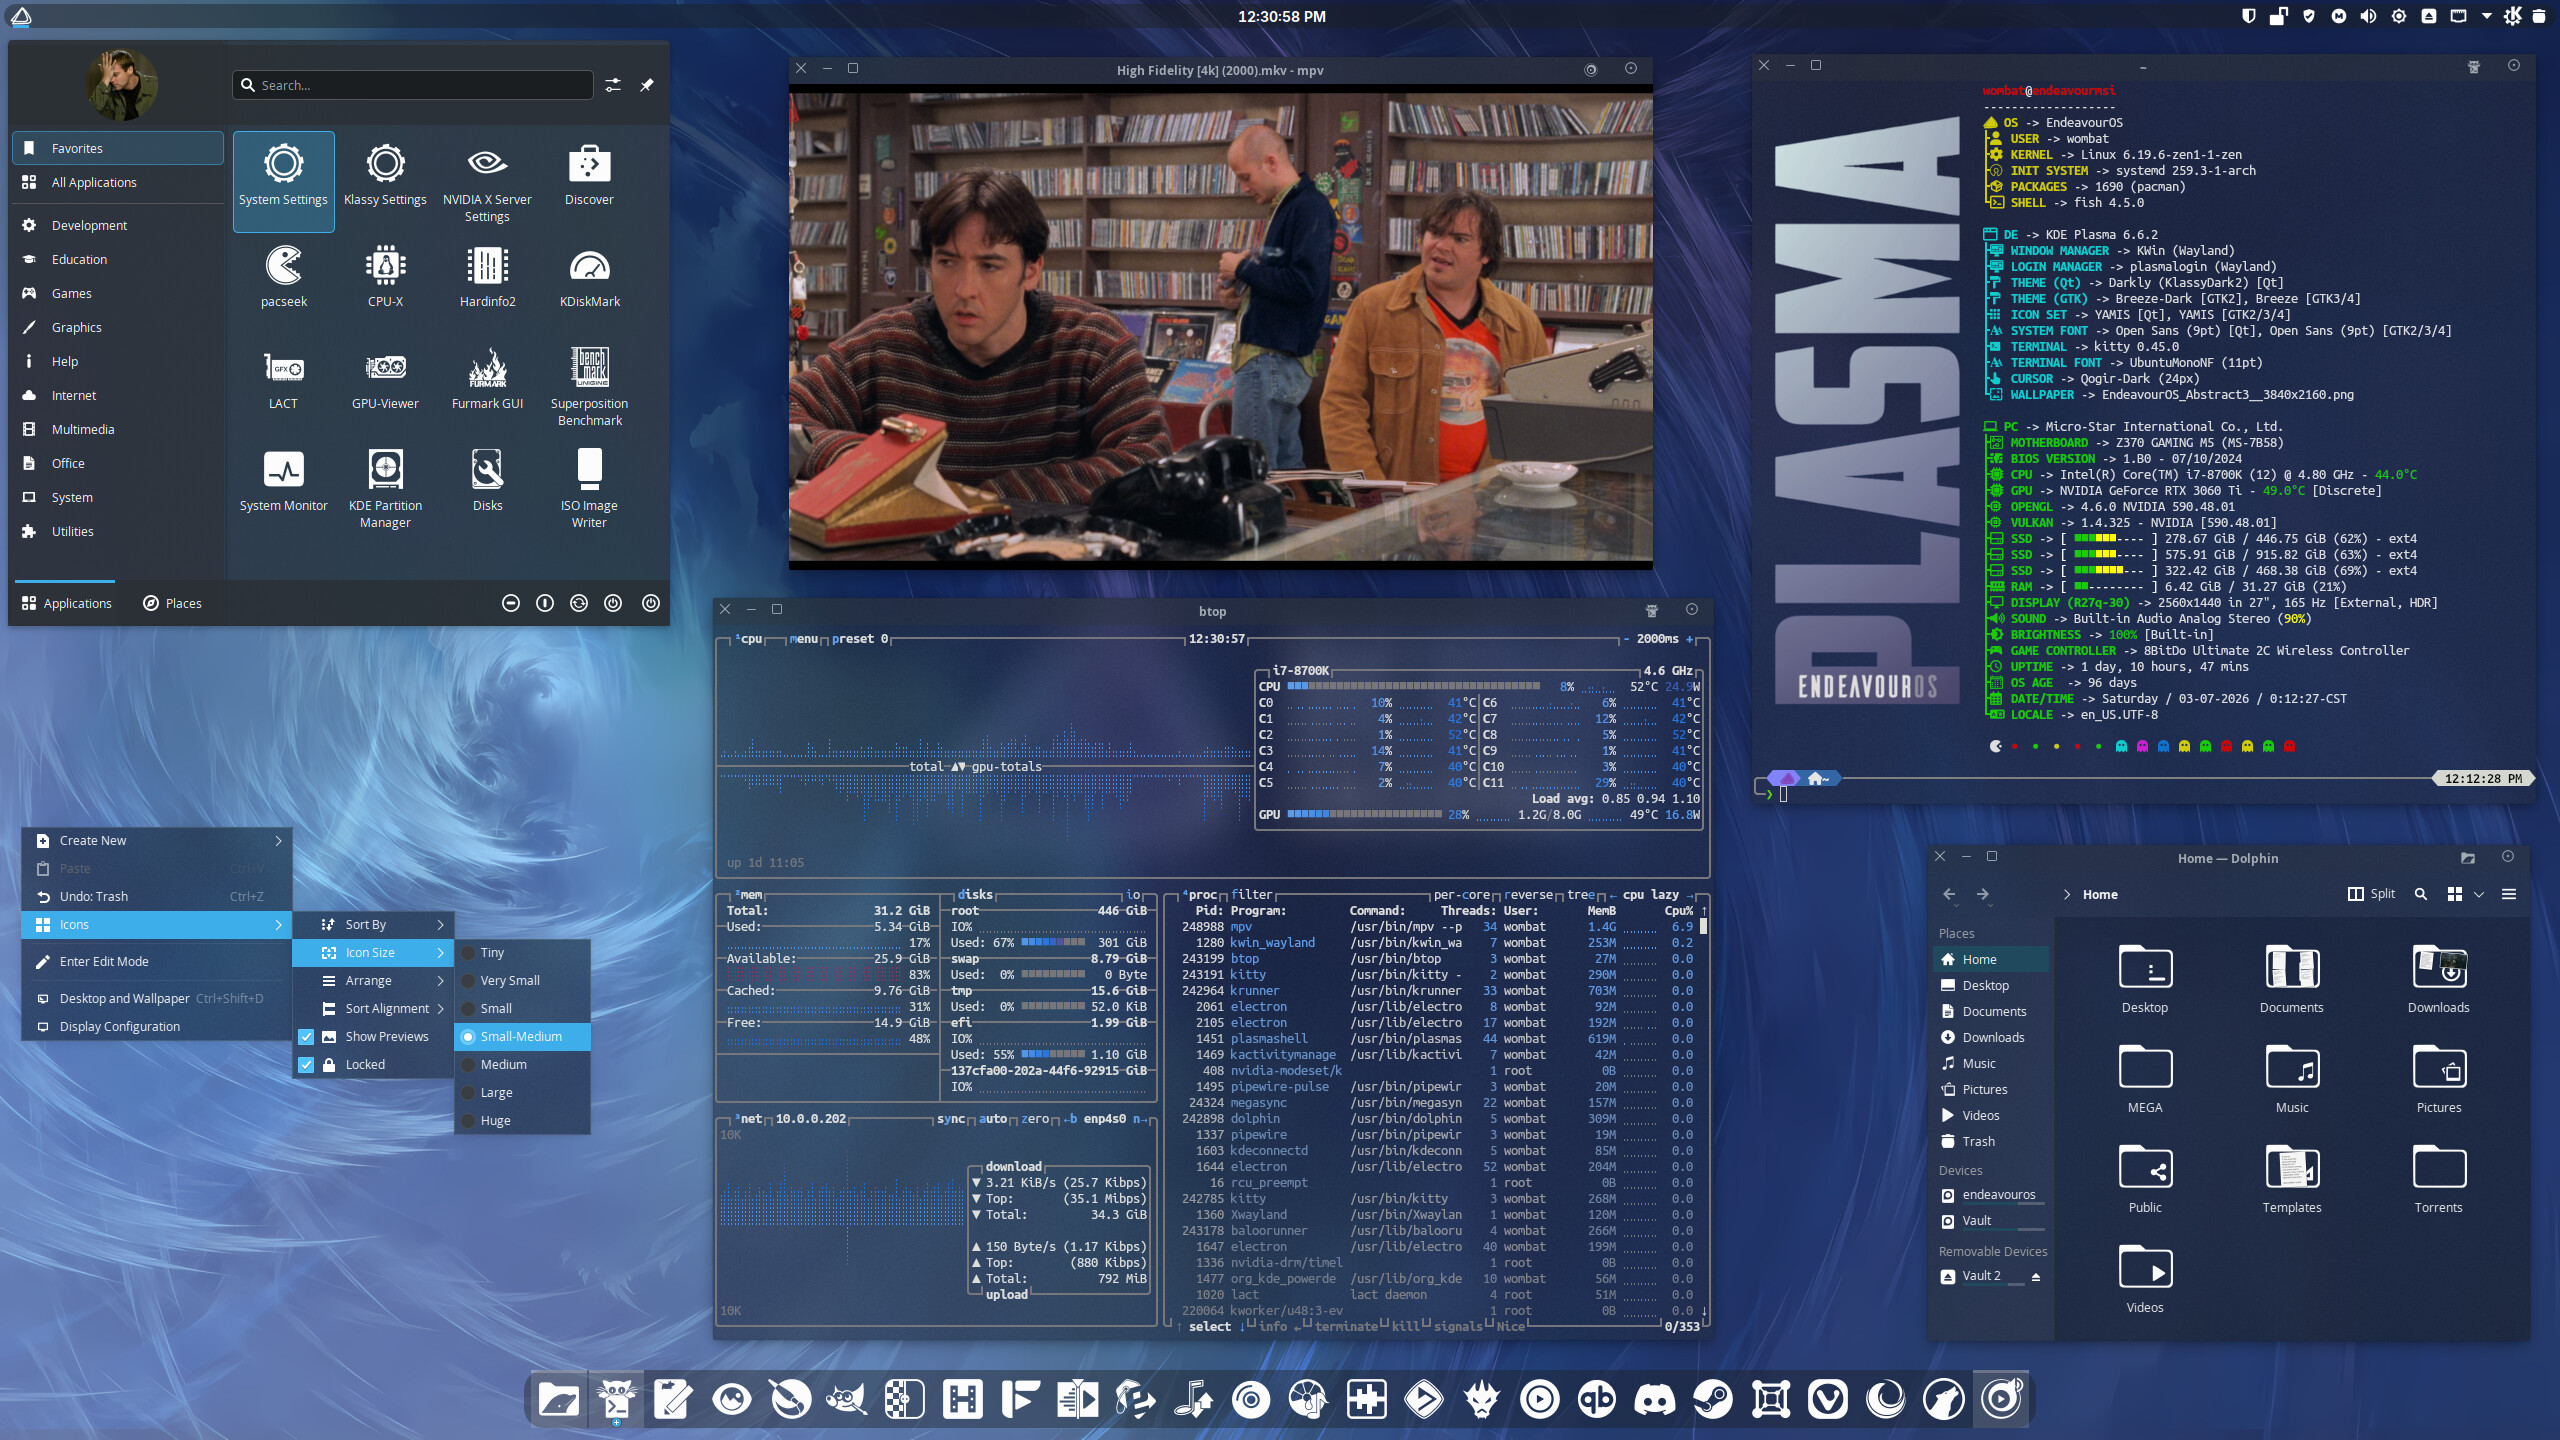Open the volume icon in system tray
The width and height of the screenshot is (2560, 1440).
(x=2368, y=16)
